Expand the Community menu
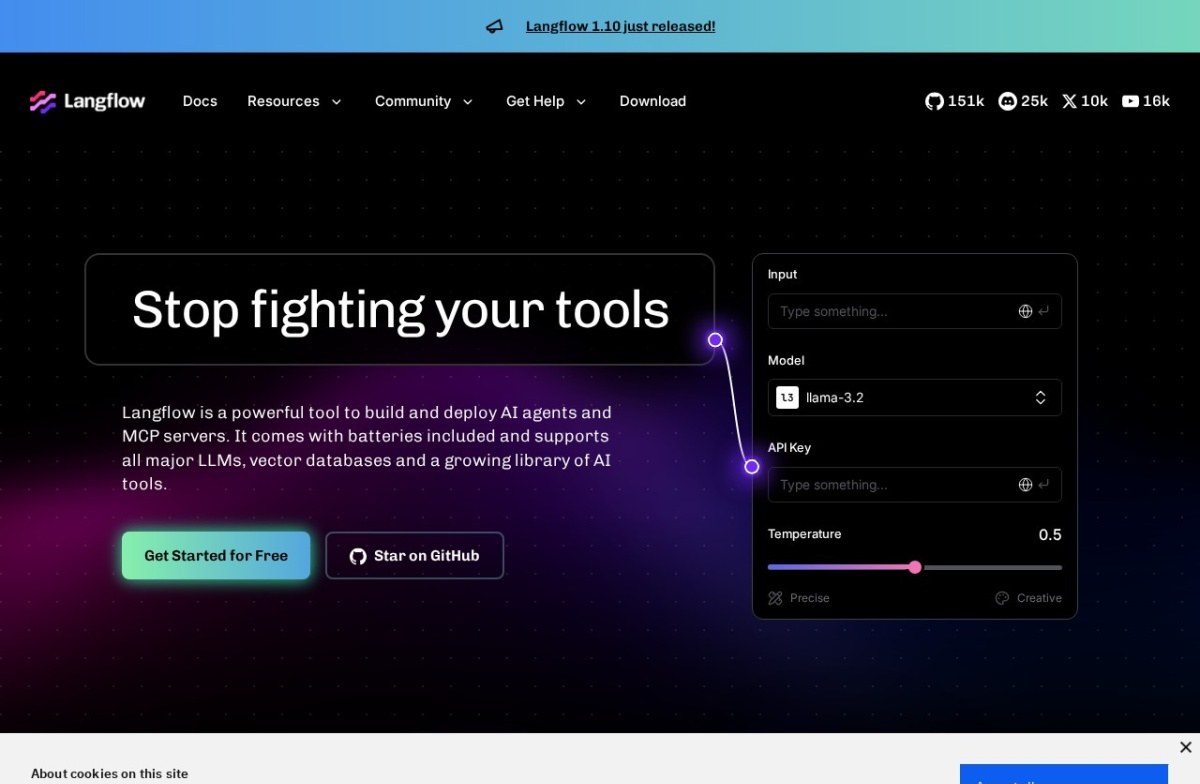Viewport: 1200px width, 784px height. coord(424,101)
